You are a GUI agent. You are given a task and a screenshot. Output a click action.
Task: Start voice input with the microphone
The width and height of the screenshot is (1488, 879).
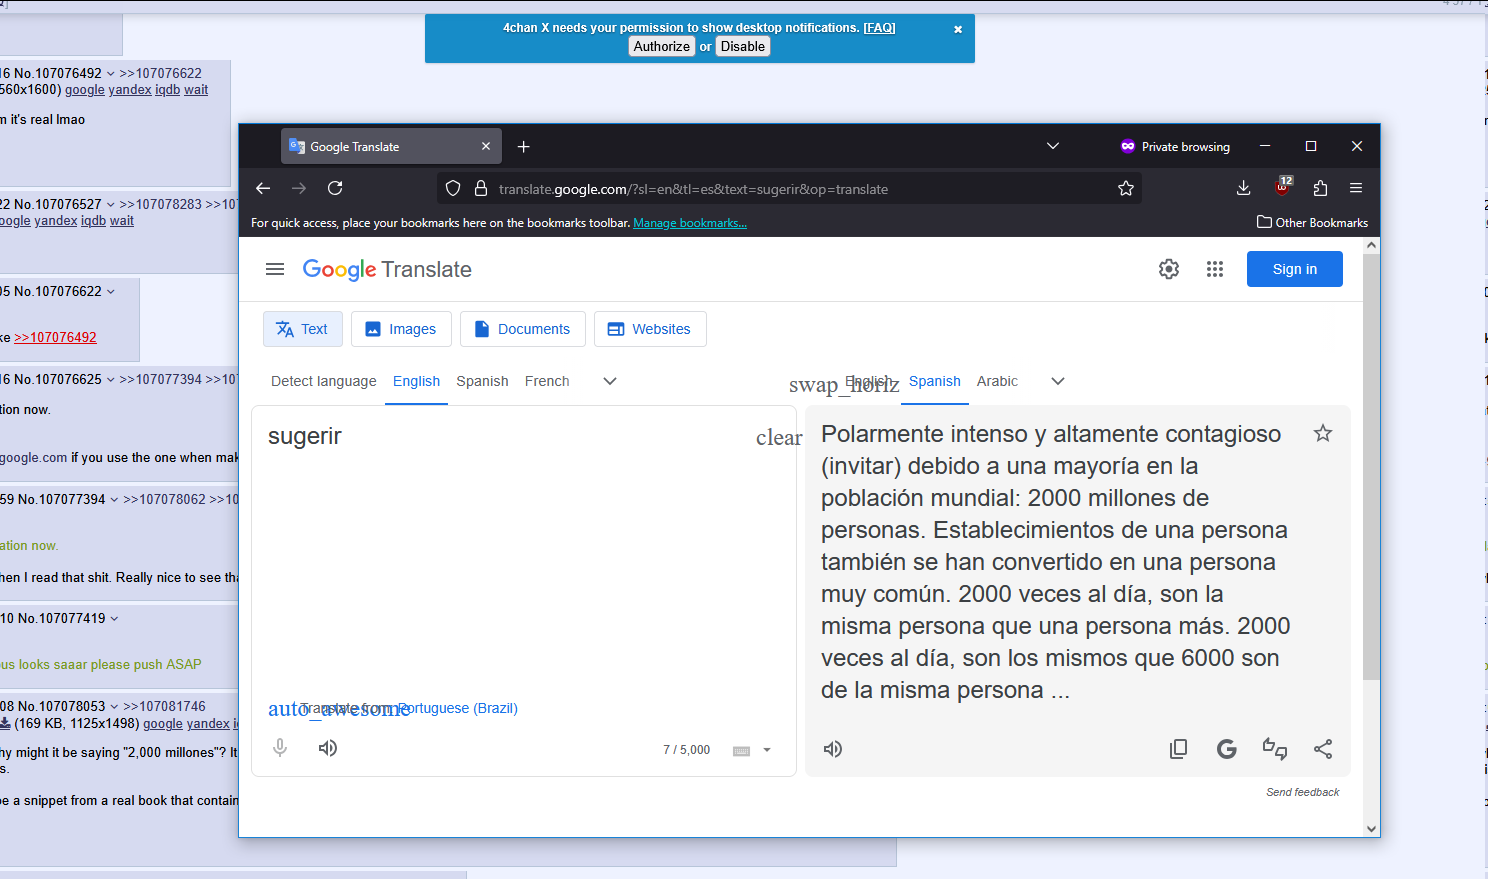coord(280,748)
